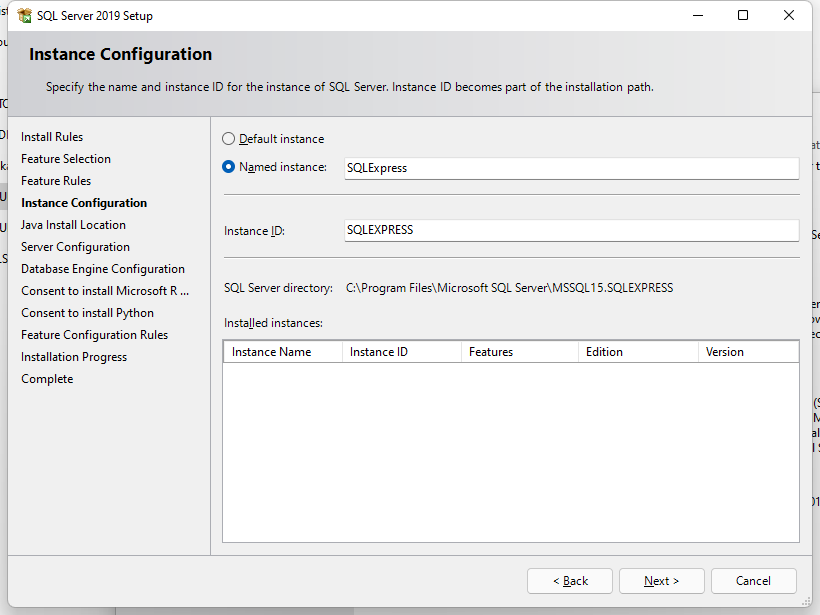Cancel the SQL Server setup
The height and width of the screenshot is (615, 820).
pos(754,581)
